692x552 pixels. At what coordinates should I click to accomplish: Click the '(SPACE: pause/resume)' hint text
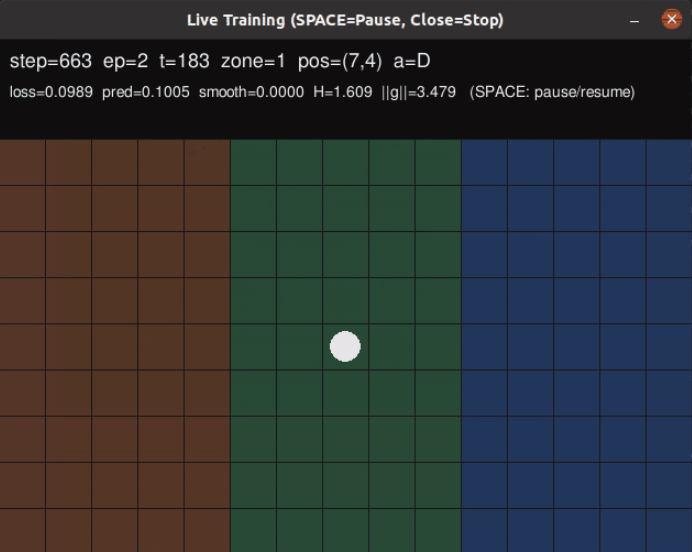(x=552, y=92)
